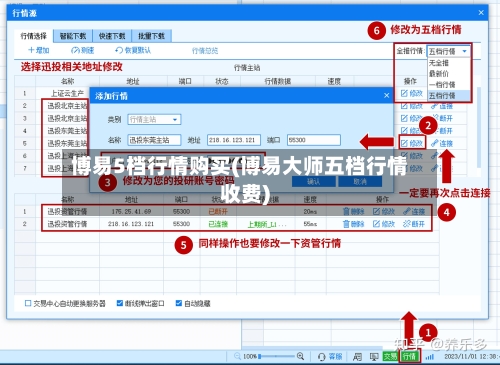Viewport: 500px width, 365px height.
Task: Edit (修改) the 上证云生产 row
Action: 412,93
